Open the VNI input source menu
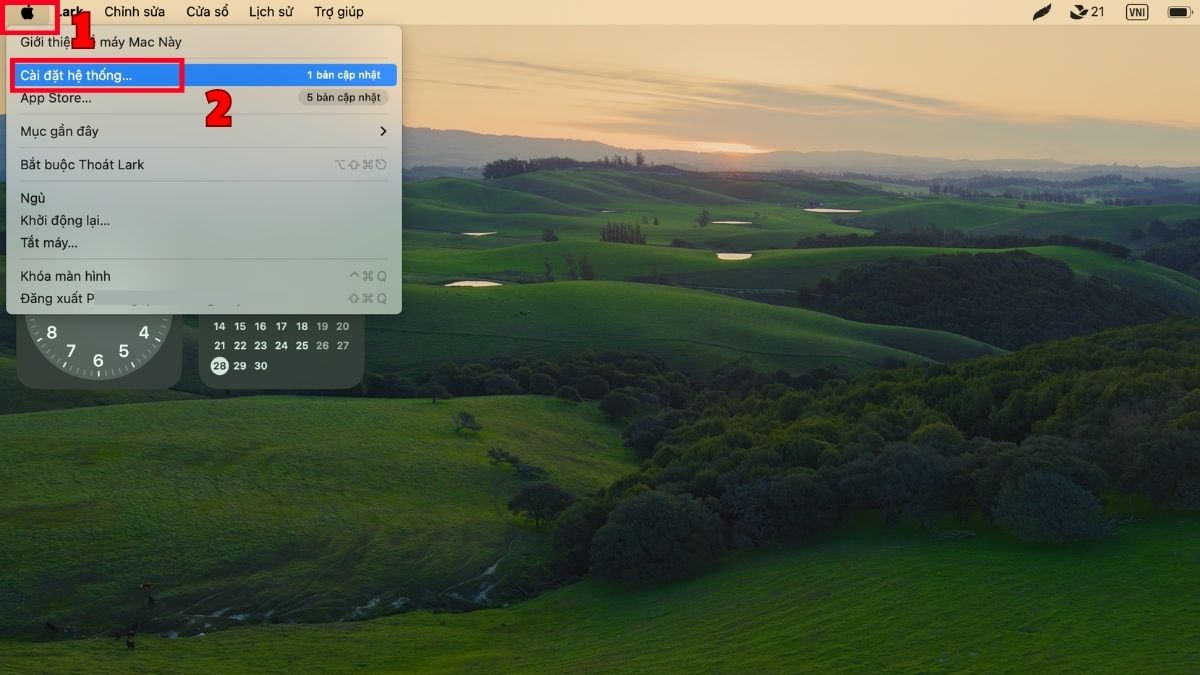1200x675 pixels. (1137, 12)
